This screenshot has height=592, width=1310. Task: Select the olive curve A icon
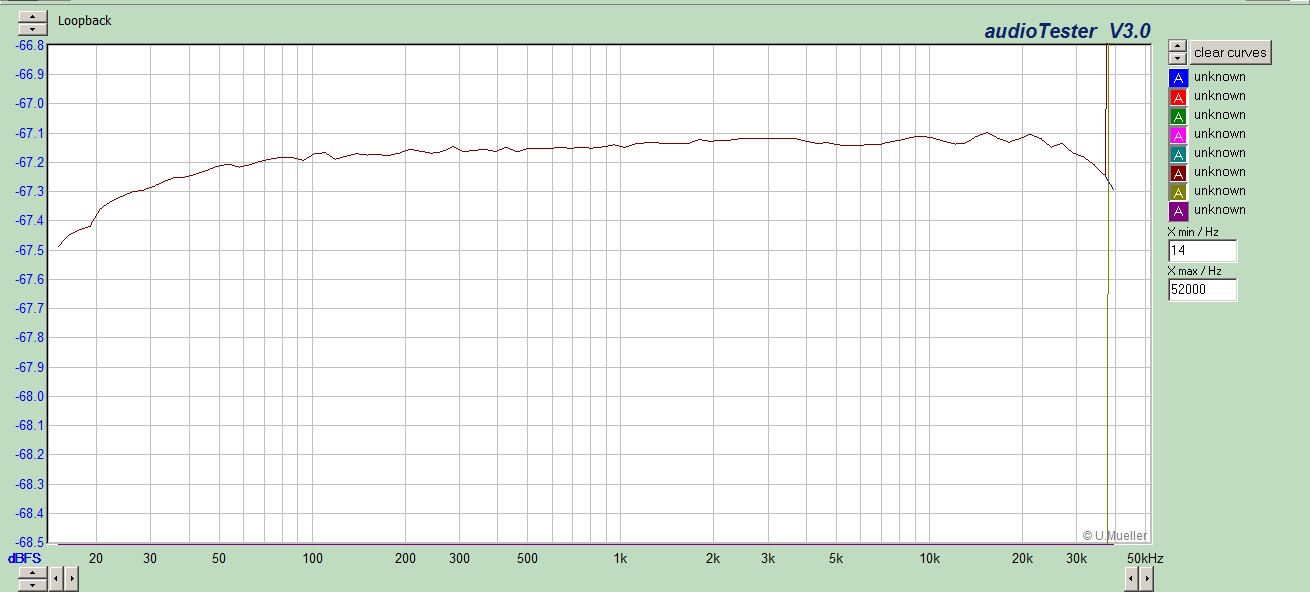pos(1178,192)
